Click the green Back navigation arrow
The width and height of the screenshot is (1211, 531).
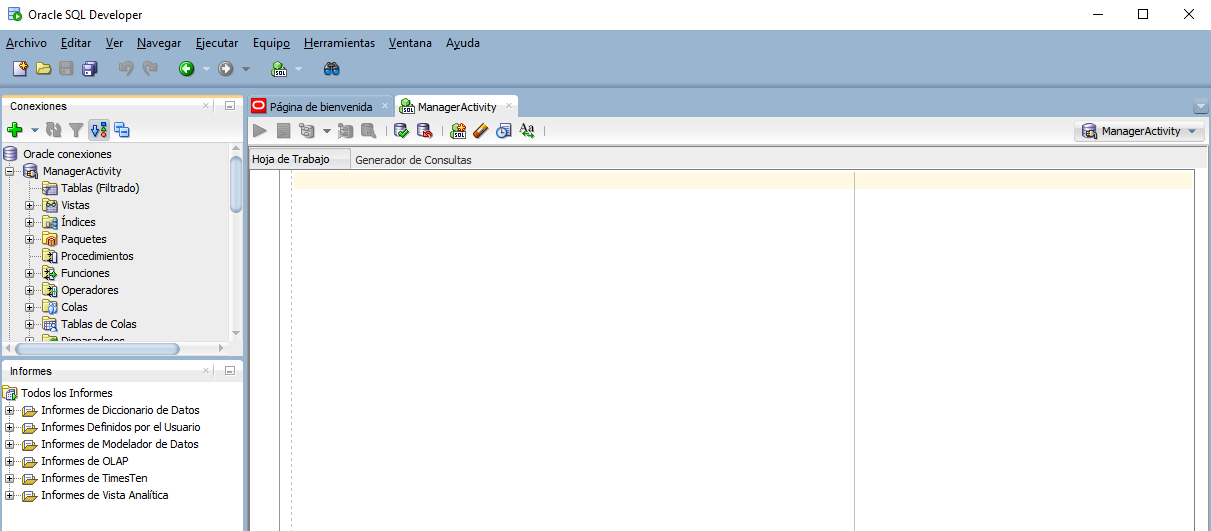click(x=186, y=69)
